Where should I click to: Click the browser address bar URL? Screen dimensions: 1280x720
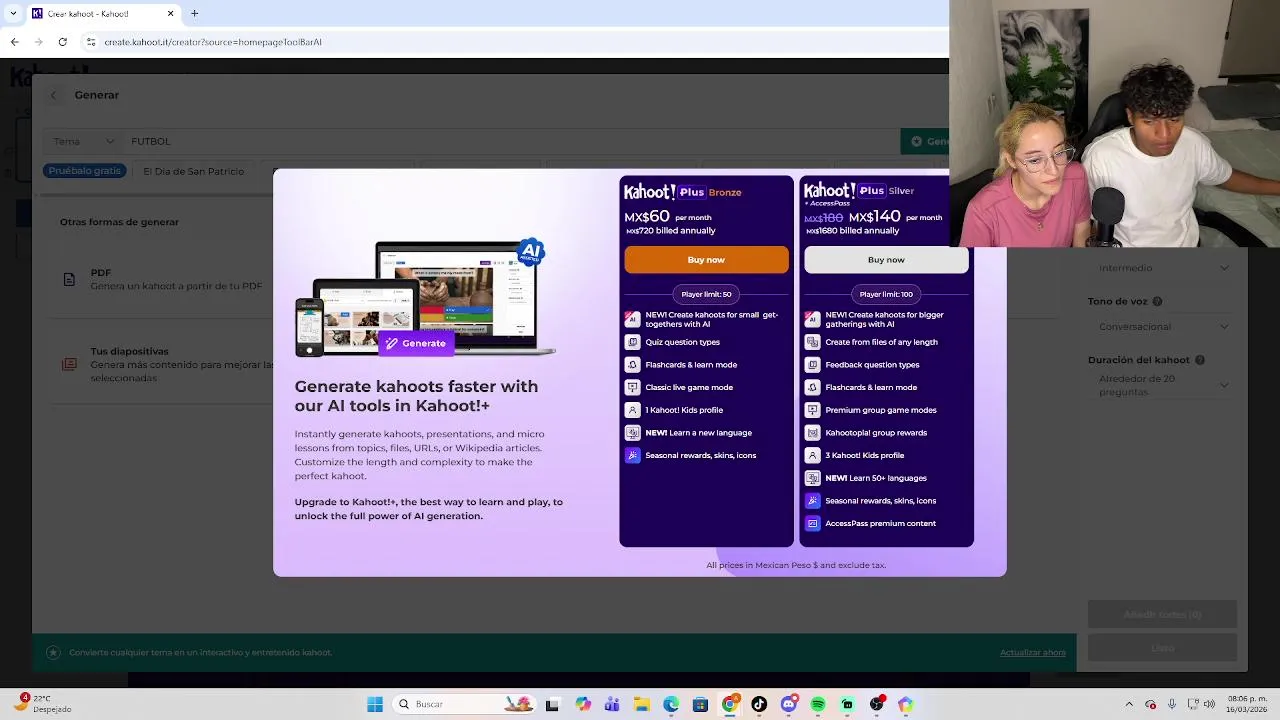tap(213, 42)
